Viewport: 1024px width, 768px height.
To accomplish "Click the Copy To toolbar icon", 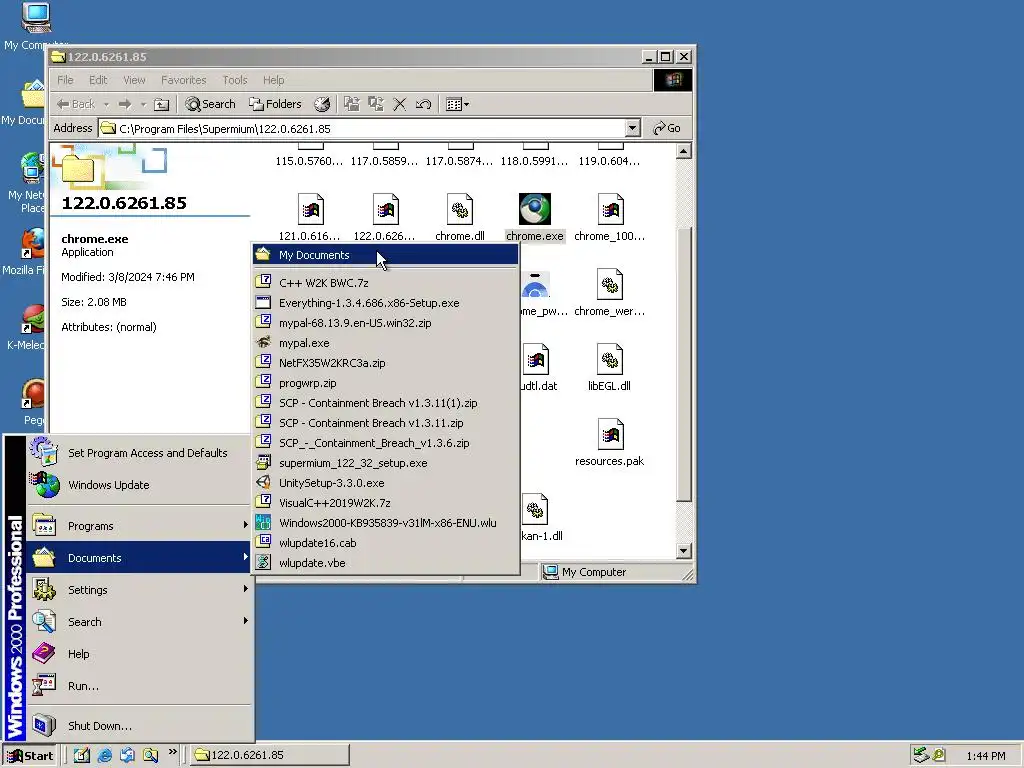I will click(376, 104).
